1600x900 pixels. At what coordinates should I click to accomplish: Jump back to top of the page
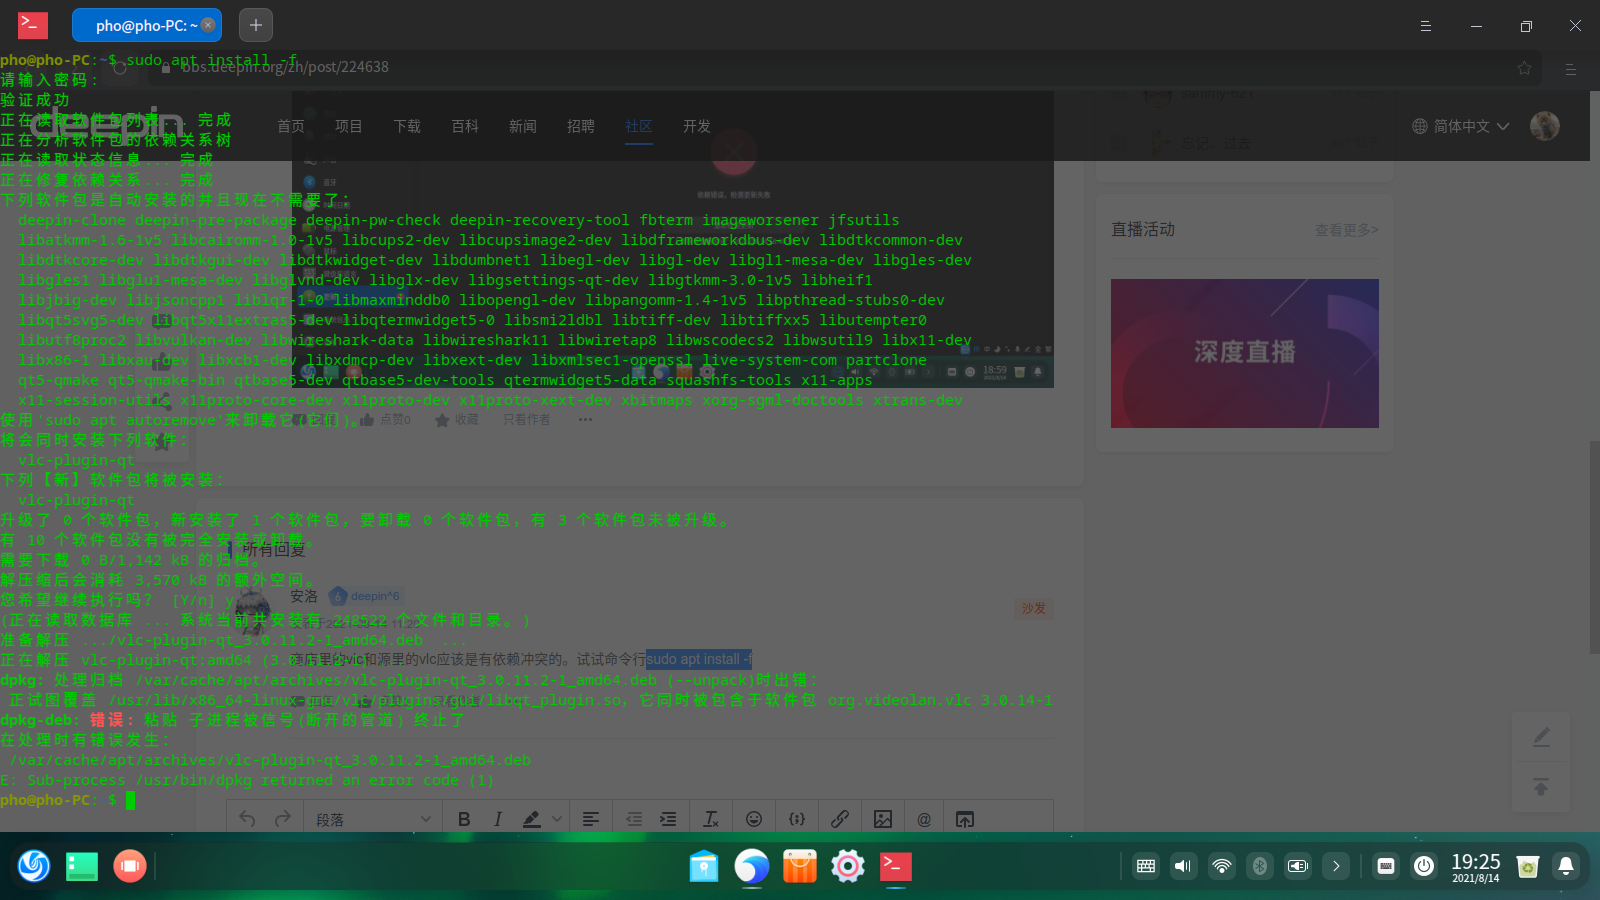pyautogui.click(x=1542, y=787)
